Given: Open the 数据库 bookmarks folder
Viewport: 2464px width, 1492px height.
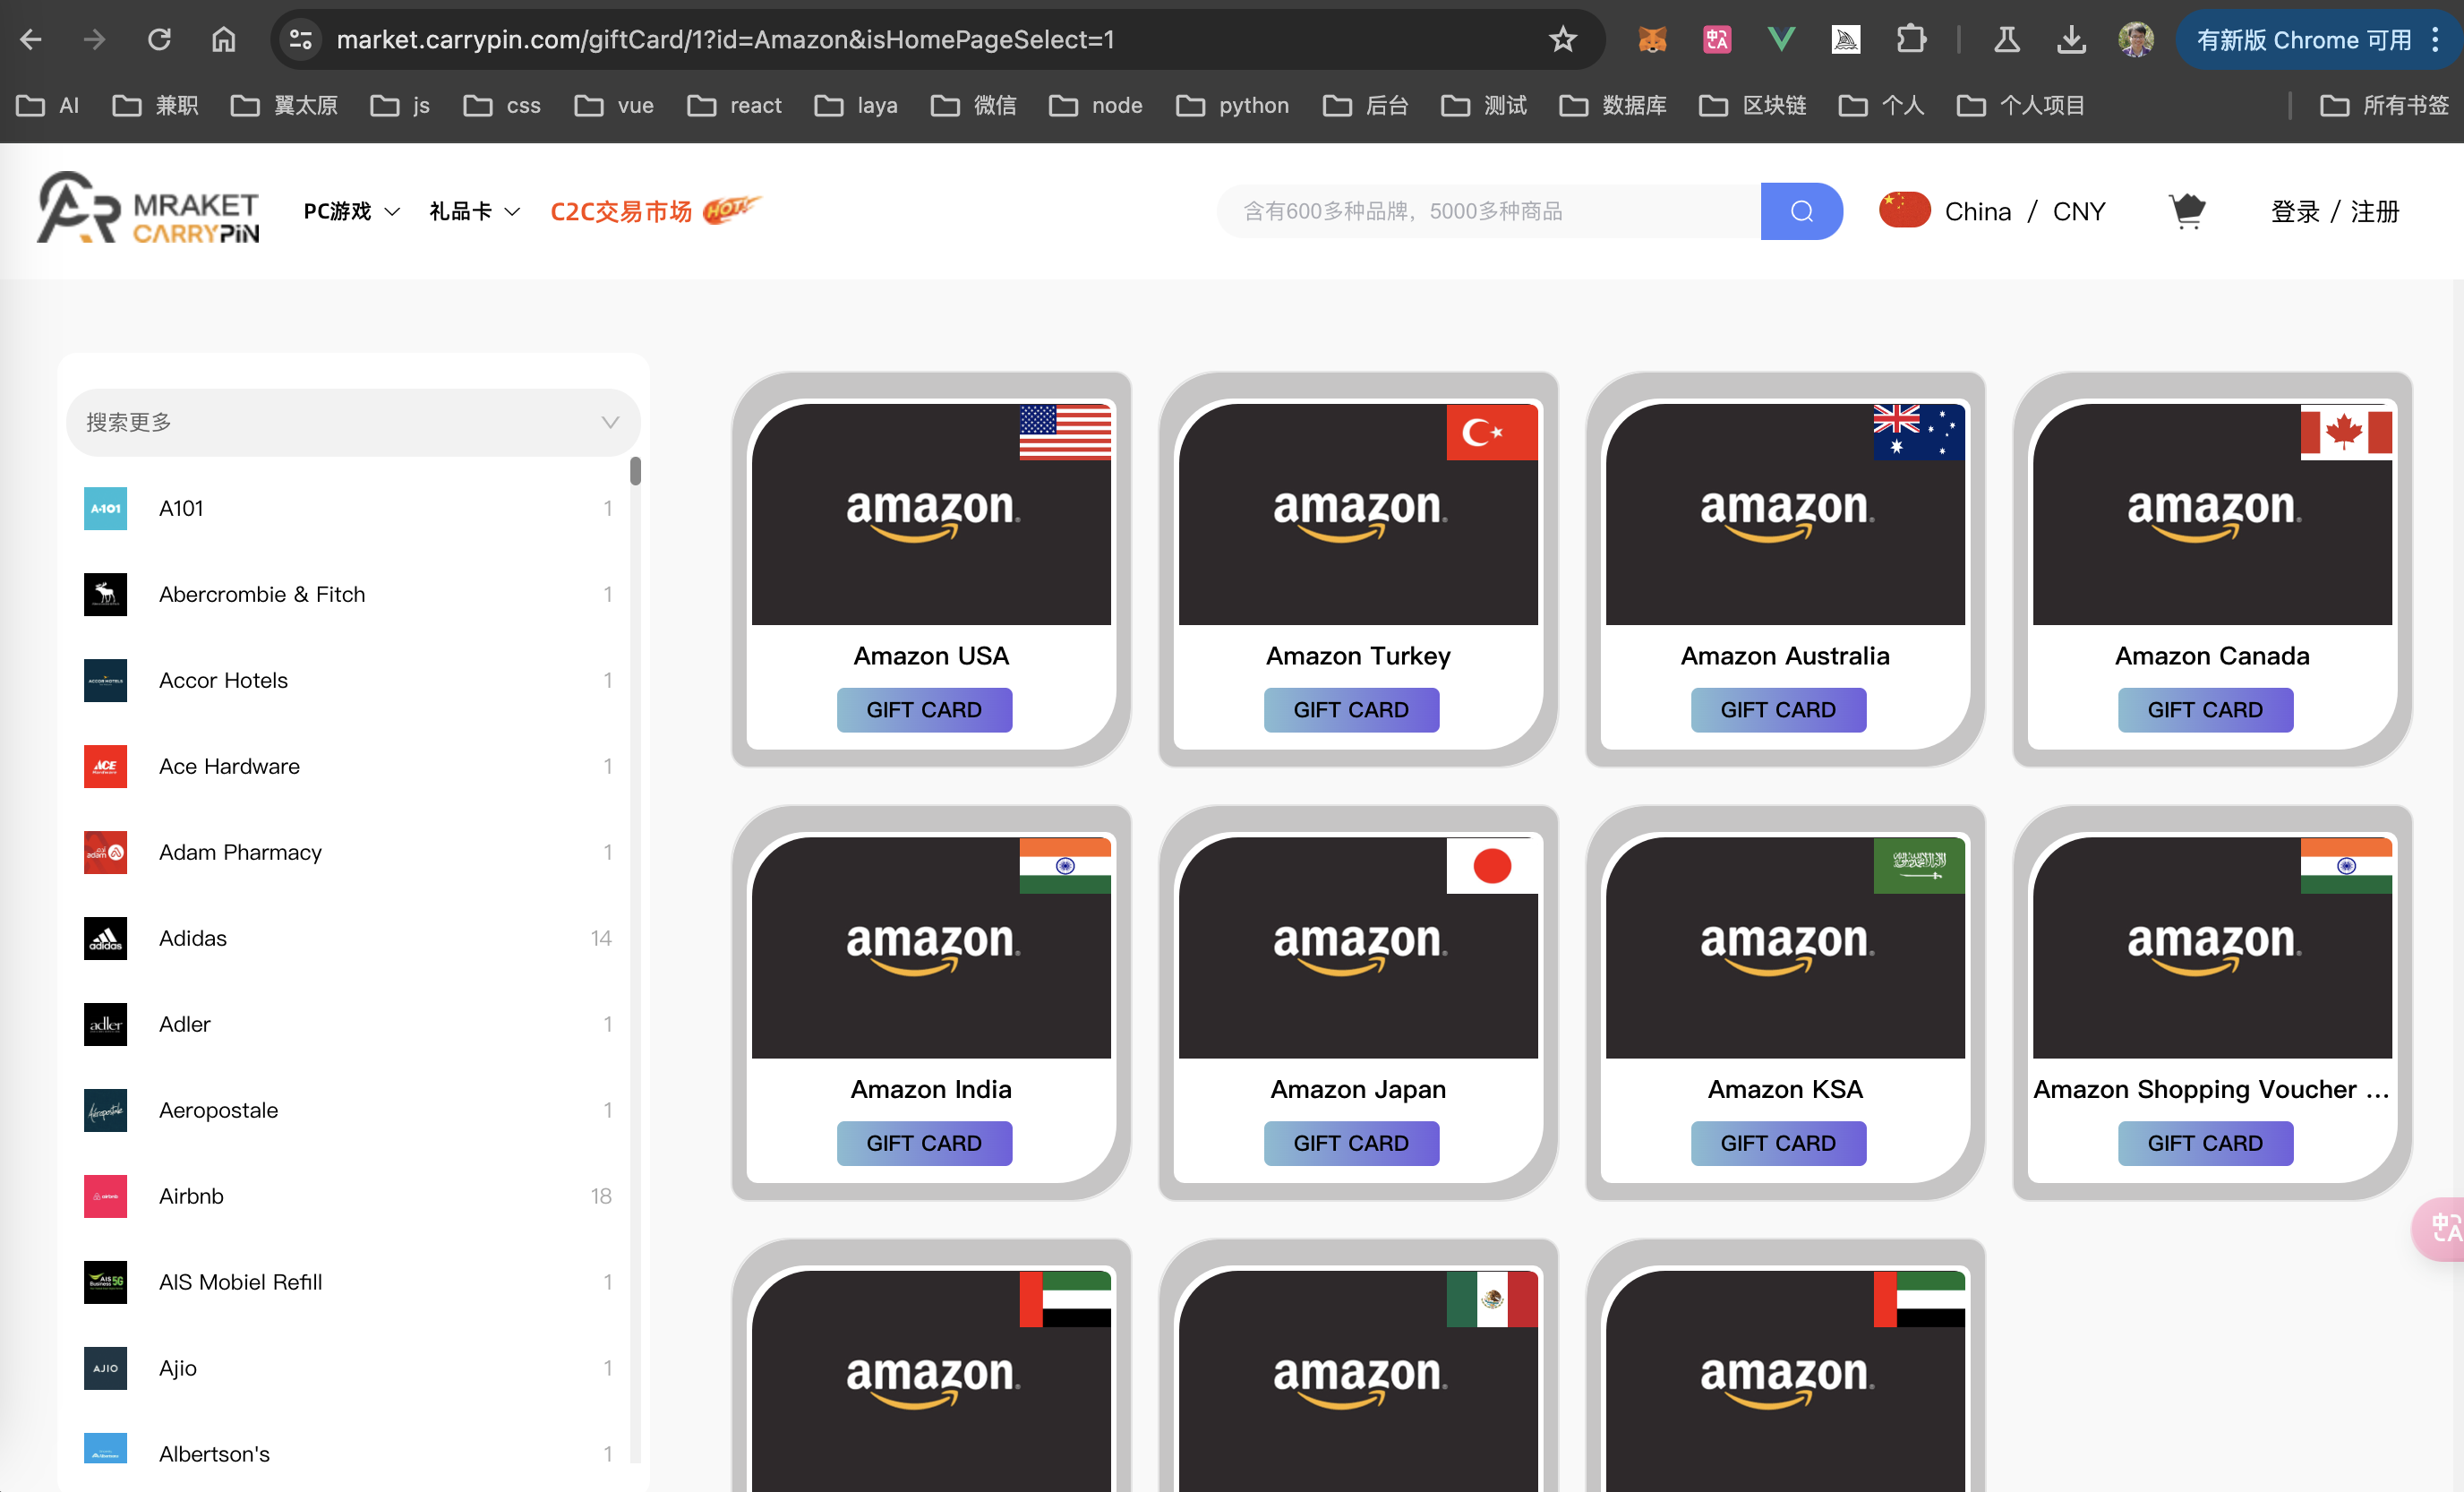Looking at the screenshot, I should (1612, 105).
